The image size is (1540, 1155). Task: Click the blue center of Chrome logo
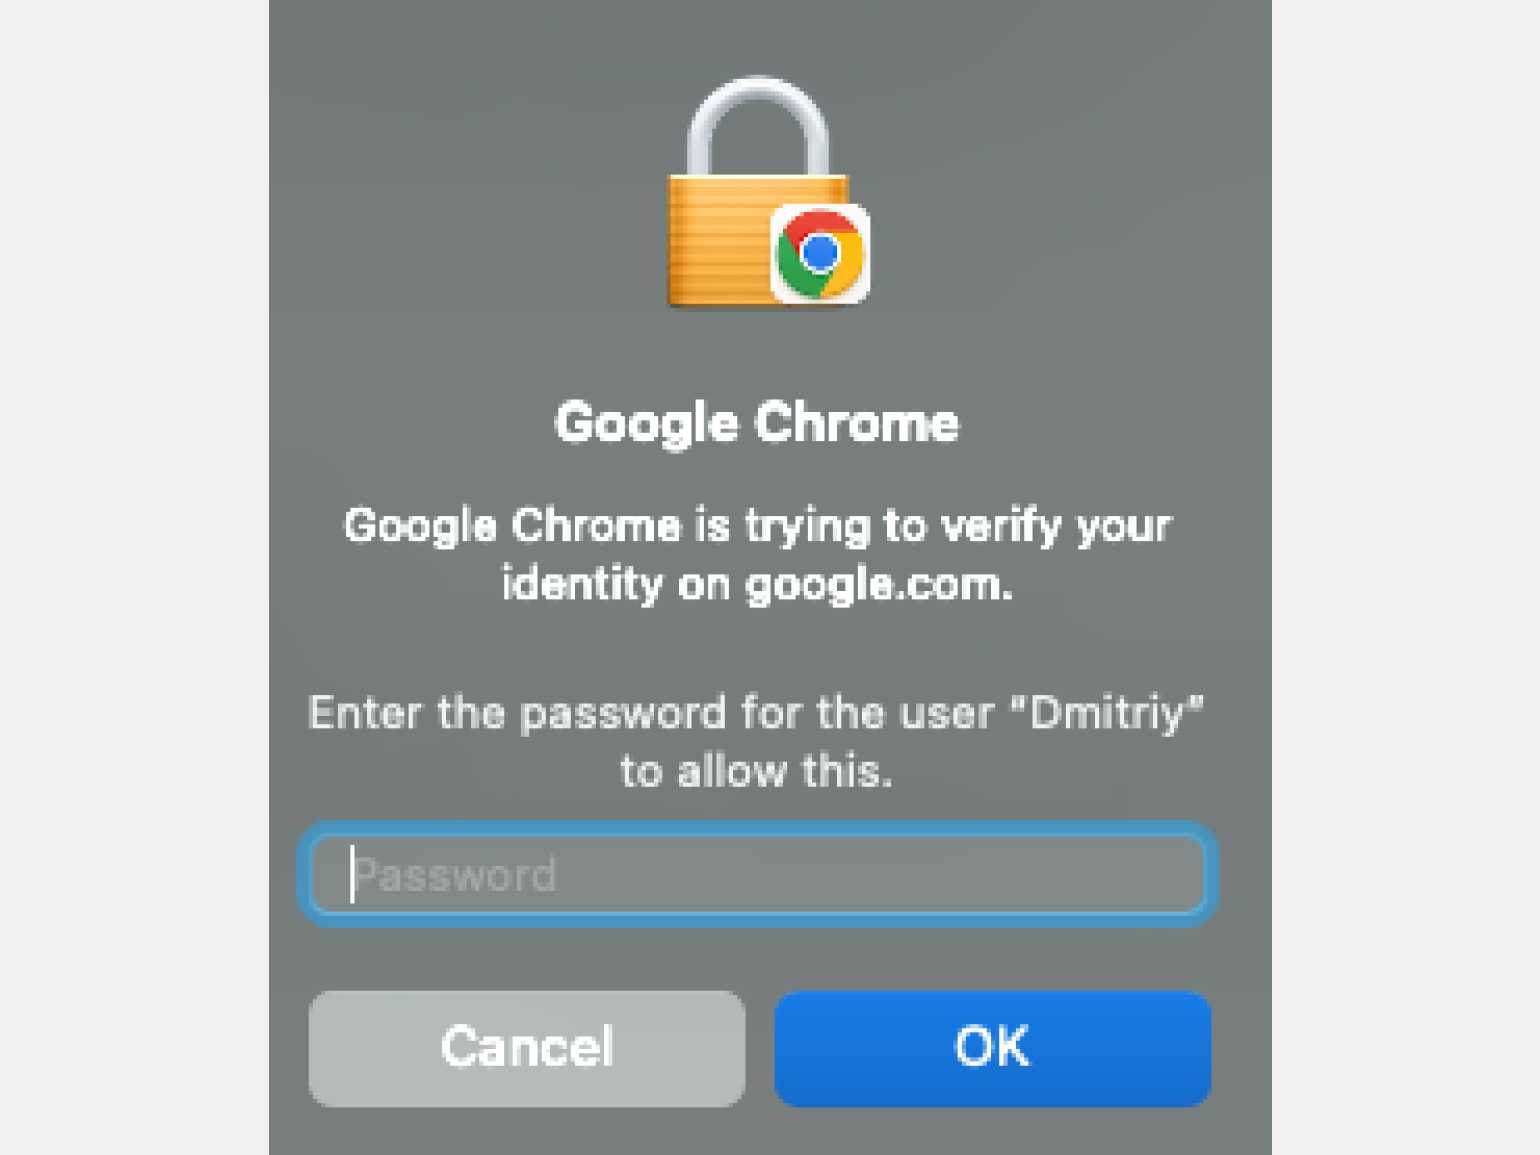point(820,252)
